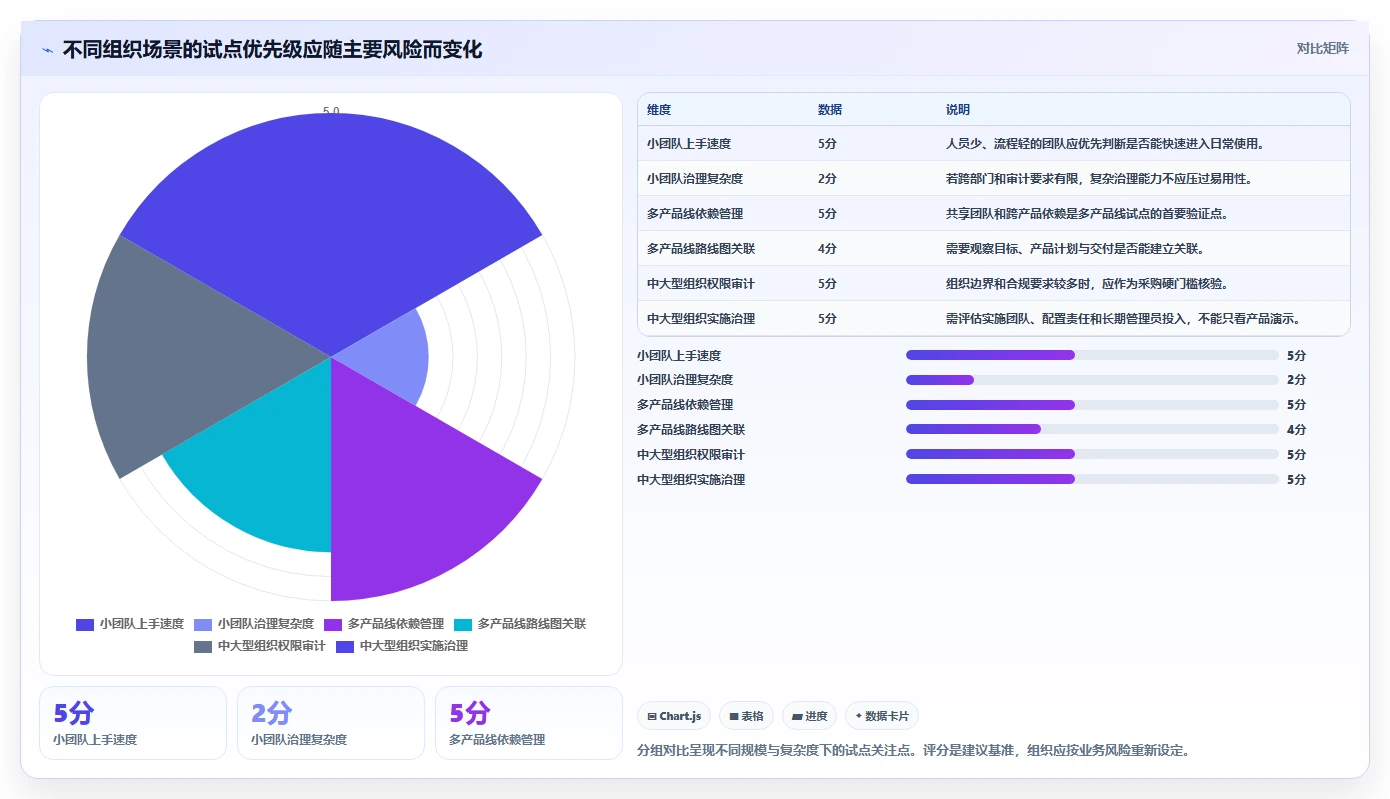
Task: Click the 多产品线路线图关联 progress bar
Action: [1092, 429]
